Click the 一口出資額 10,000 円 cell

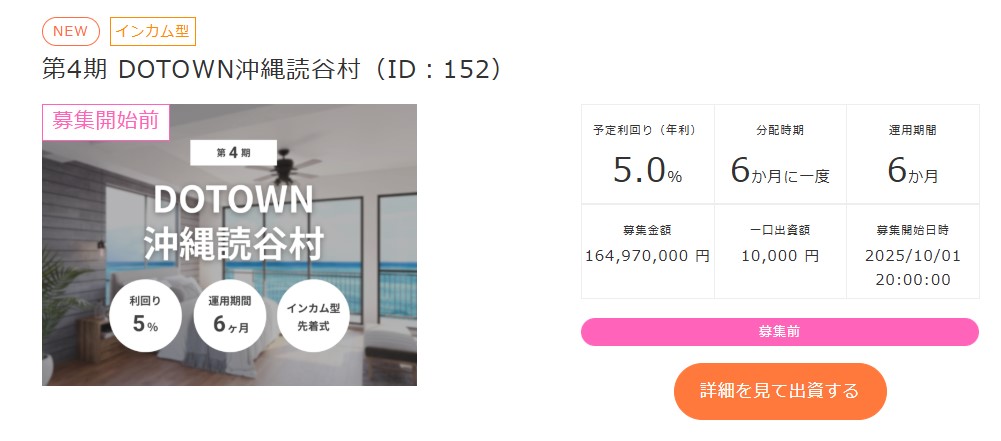pyautogui.click(x=780, y=251)
